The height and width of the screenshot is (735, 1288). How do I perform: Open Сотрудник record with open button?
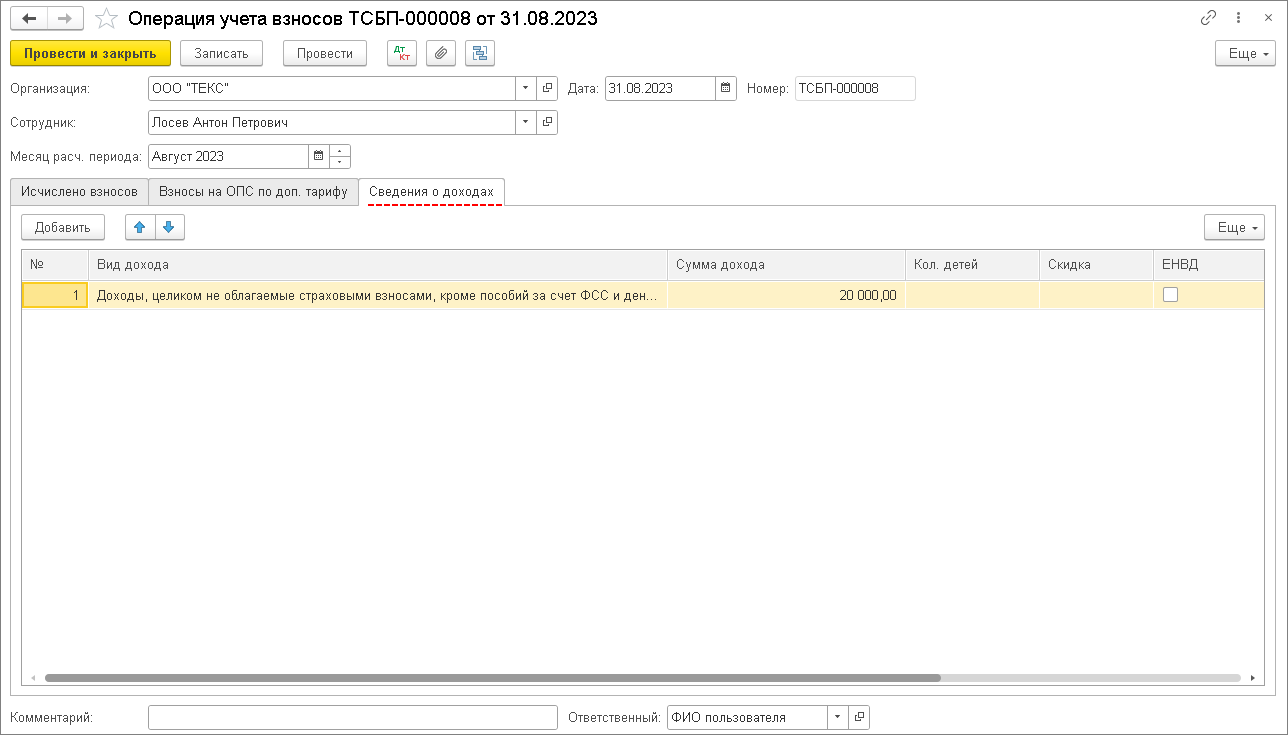click(547, 122)
